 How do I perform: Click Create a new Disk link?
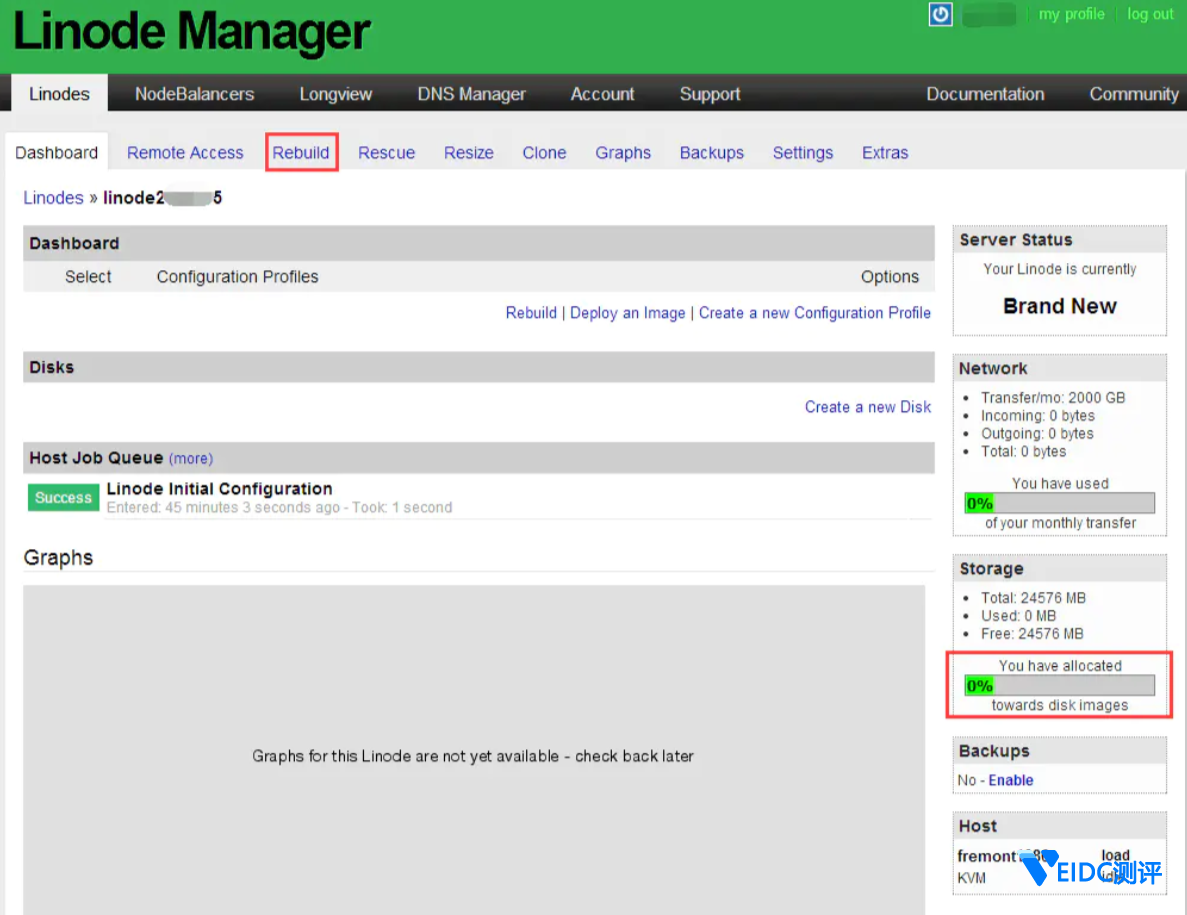867,407
